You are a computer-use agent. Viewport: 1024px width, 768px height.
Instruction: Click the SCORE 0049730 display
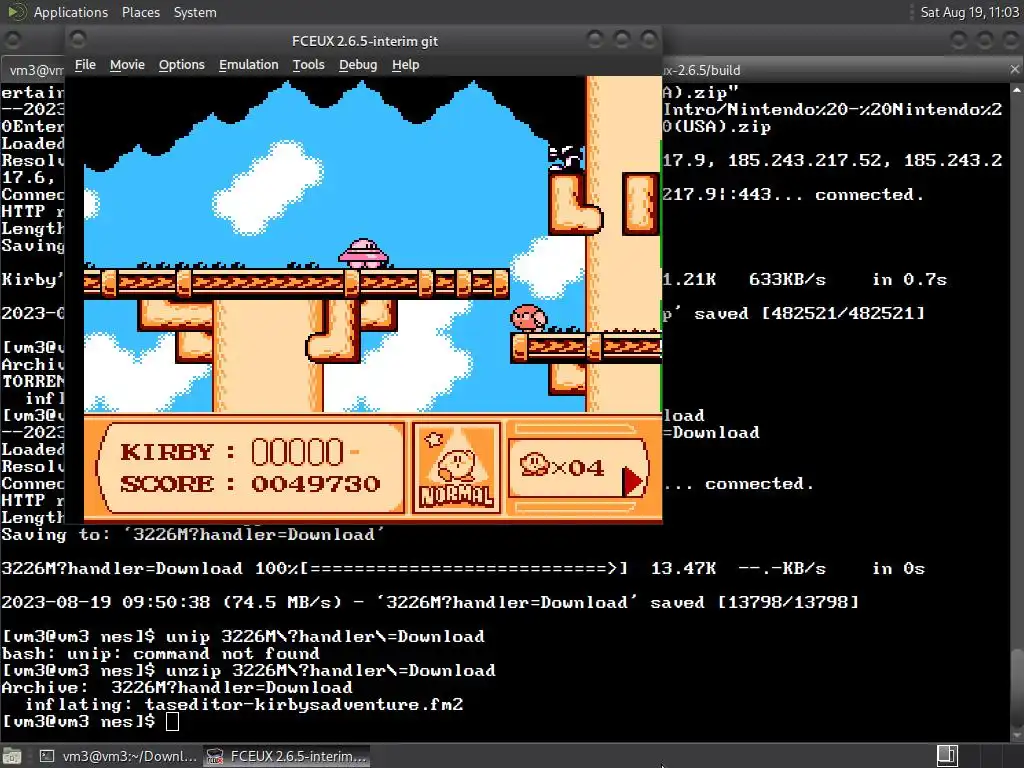click(x=250, y=484)
